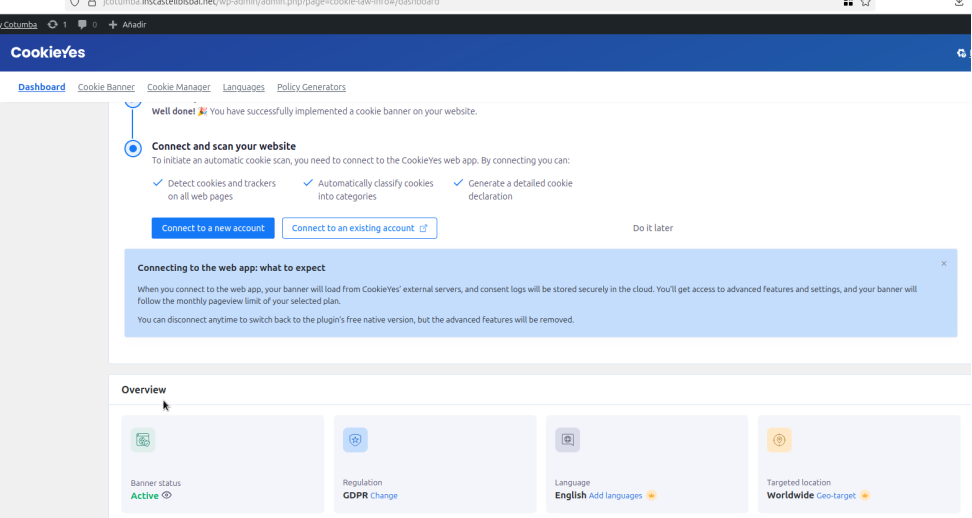Preview banner via eye icon next to Active
Image resolution: width=972 pixels, height=518 pixels.
[167, 495]
